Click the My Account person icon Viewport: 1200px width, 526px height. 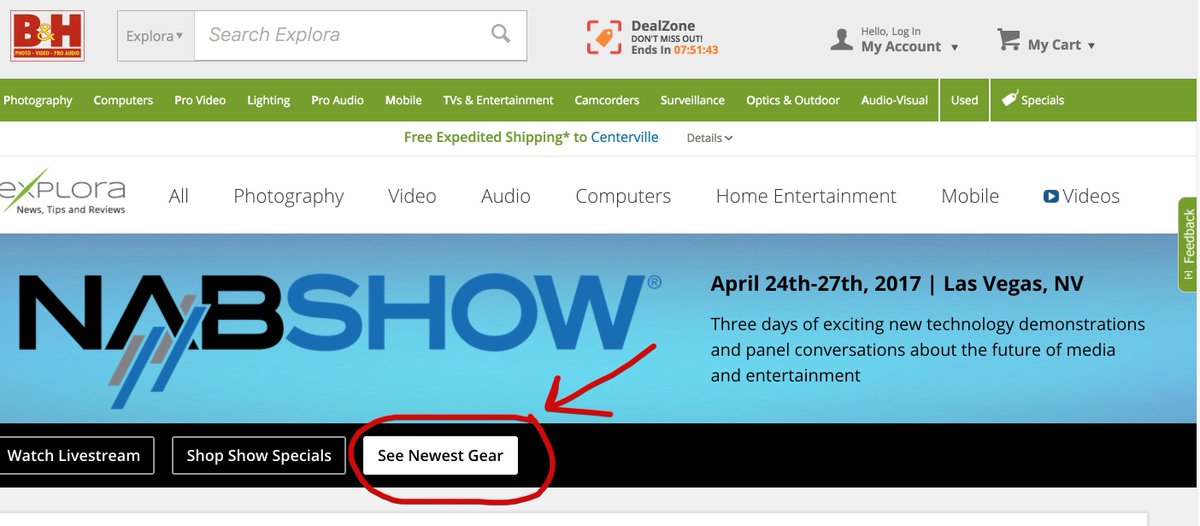click(x=842, y=39)
